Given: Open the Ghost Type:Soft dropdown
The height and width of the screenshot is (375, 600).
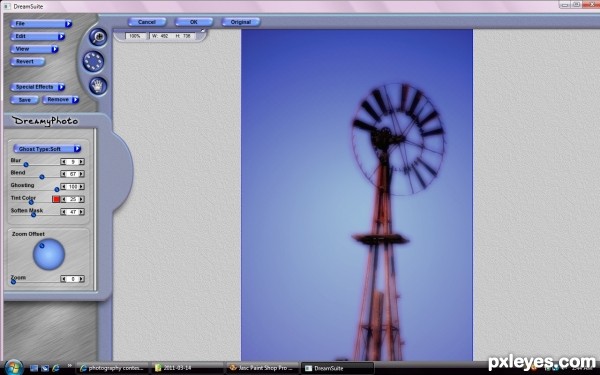Looking at the screenshot, I should pyautogui.click(x=47, y=149).
